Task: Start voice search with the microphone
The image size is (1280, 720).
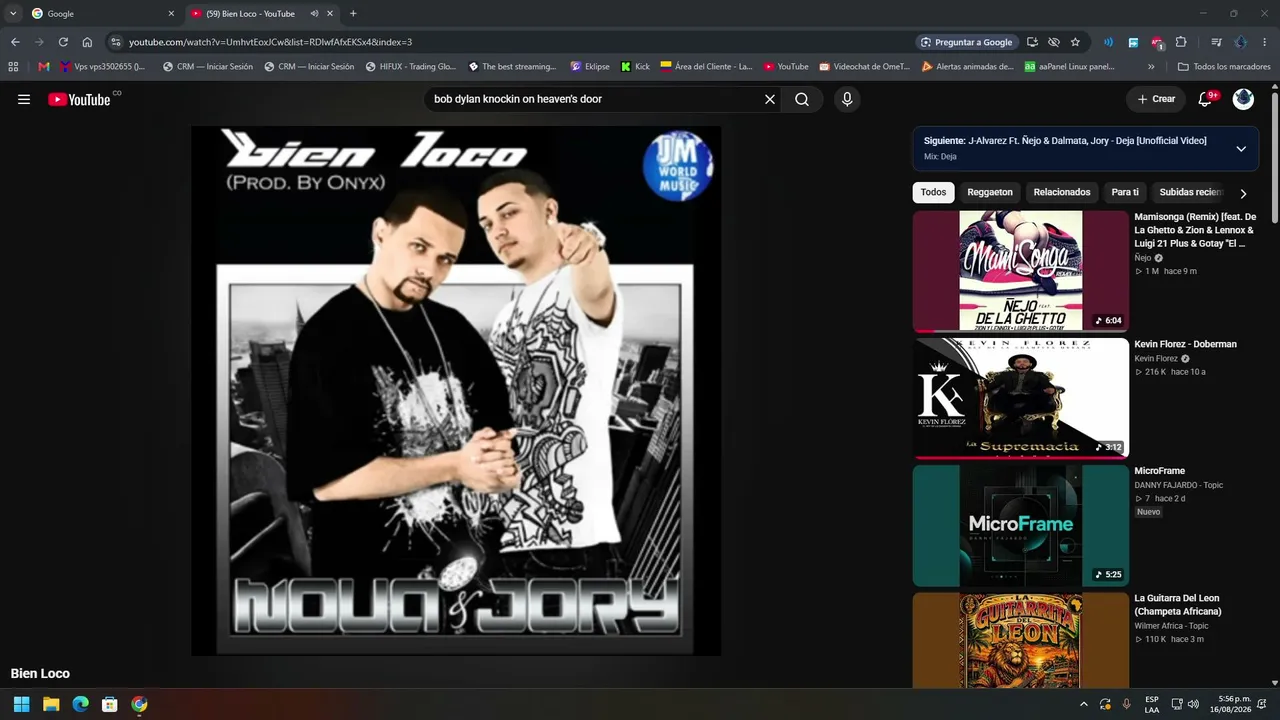Action: click(847, 99)
